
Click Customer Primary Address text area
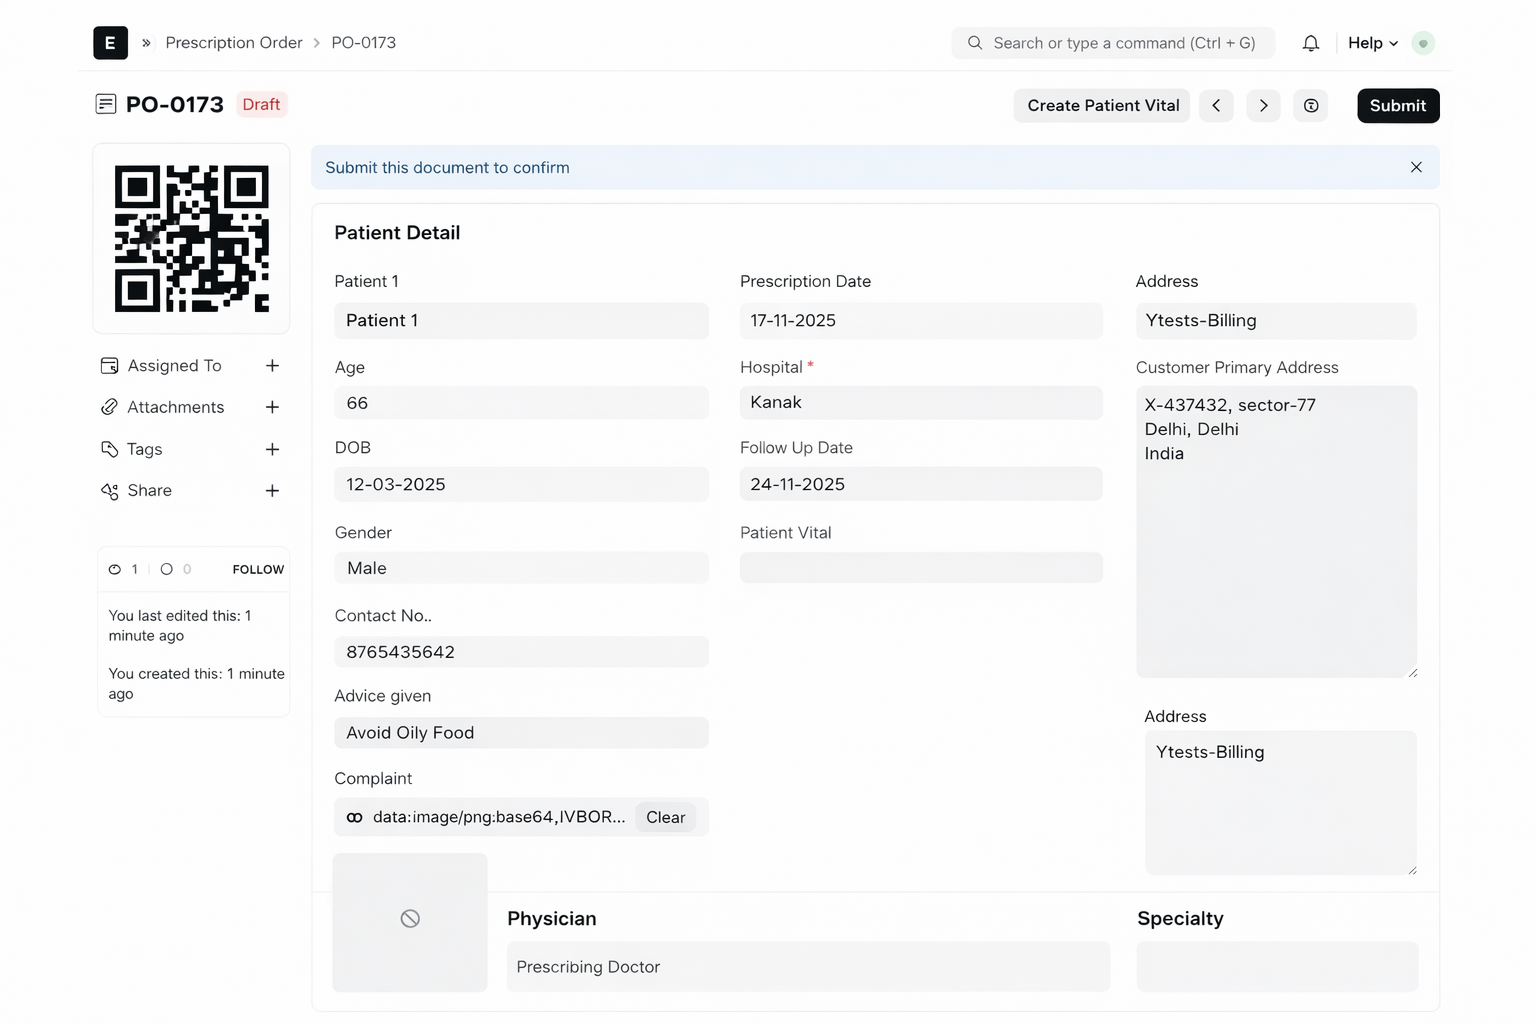pos(1276,532)
